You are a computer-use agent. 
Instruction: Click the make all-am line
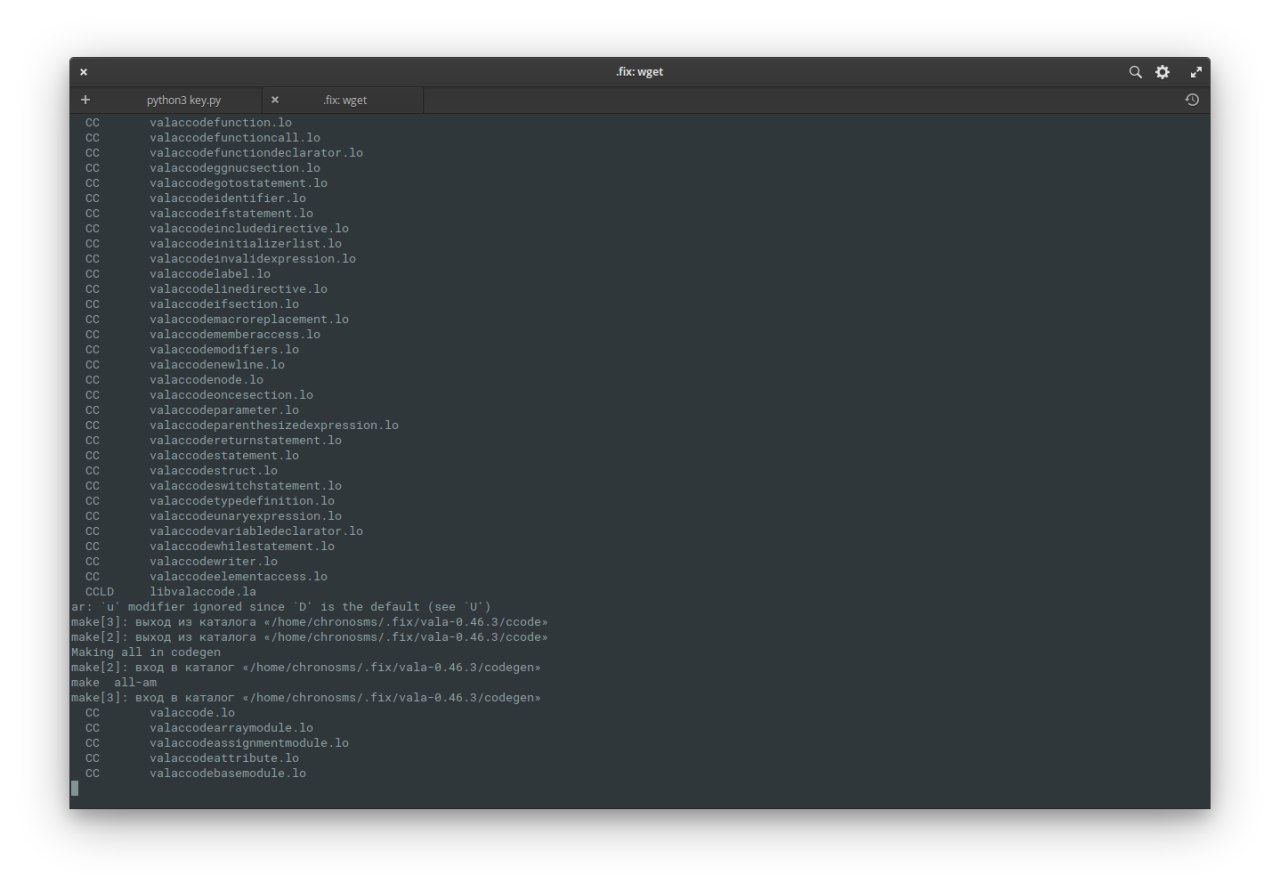[114, 682]
